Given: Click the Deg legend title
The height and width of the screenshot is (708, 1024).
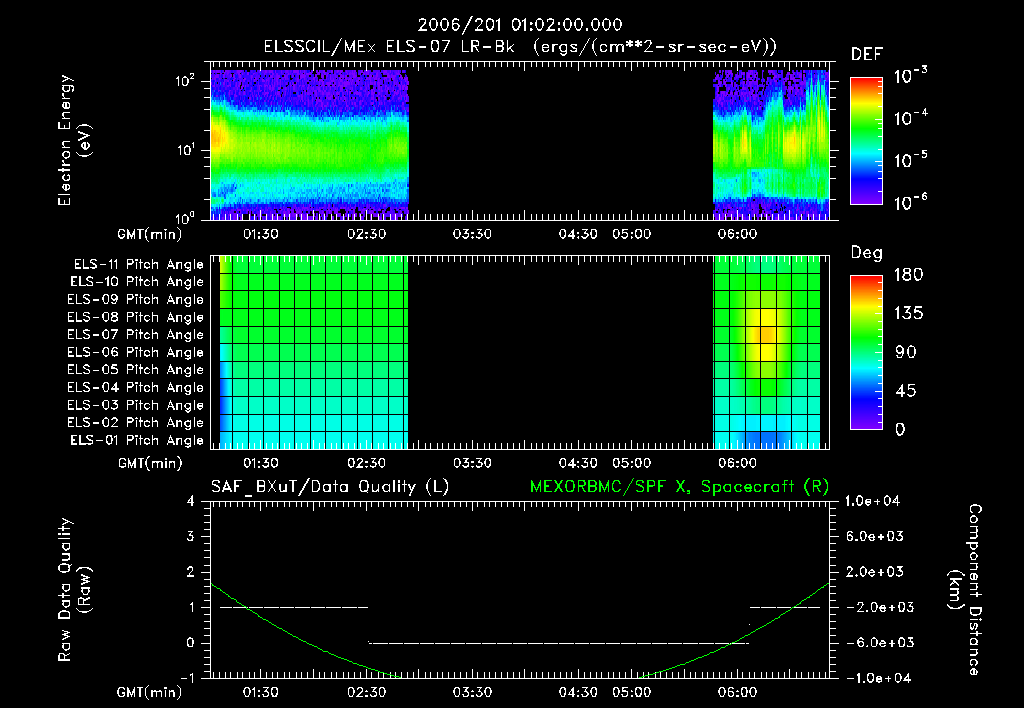Looking at the screenshot, I should pos(867,253).
